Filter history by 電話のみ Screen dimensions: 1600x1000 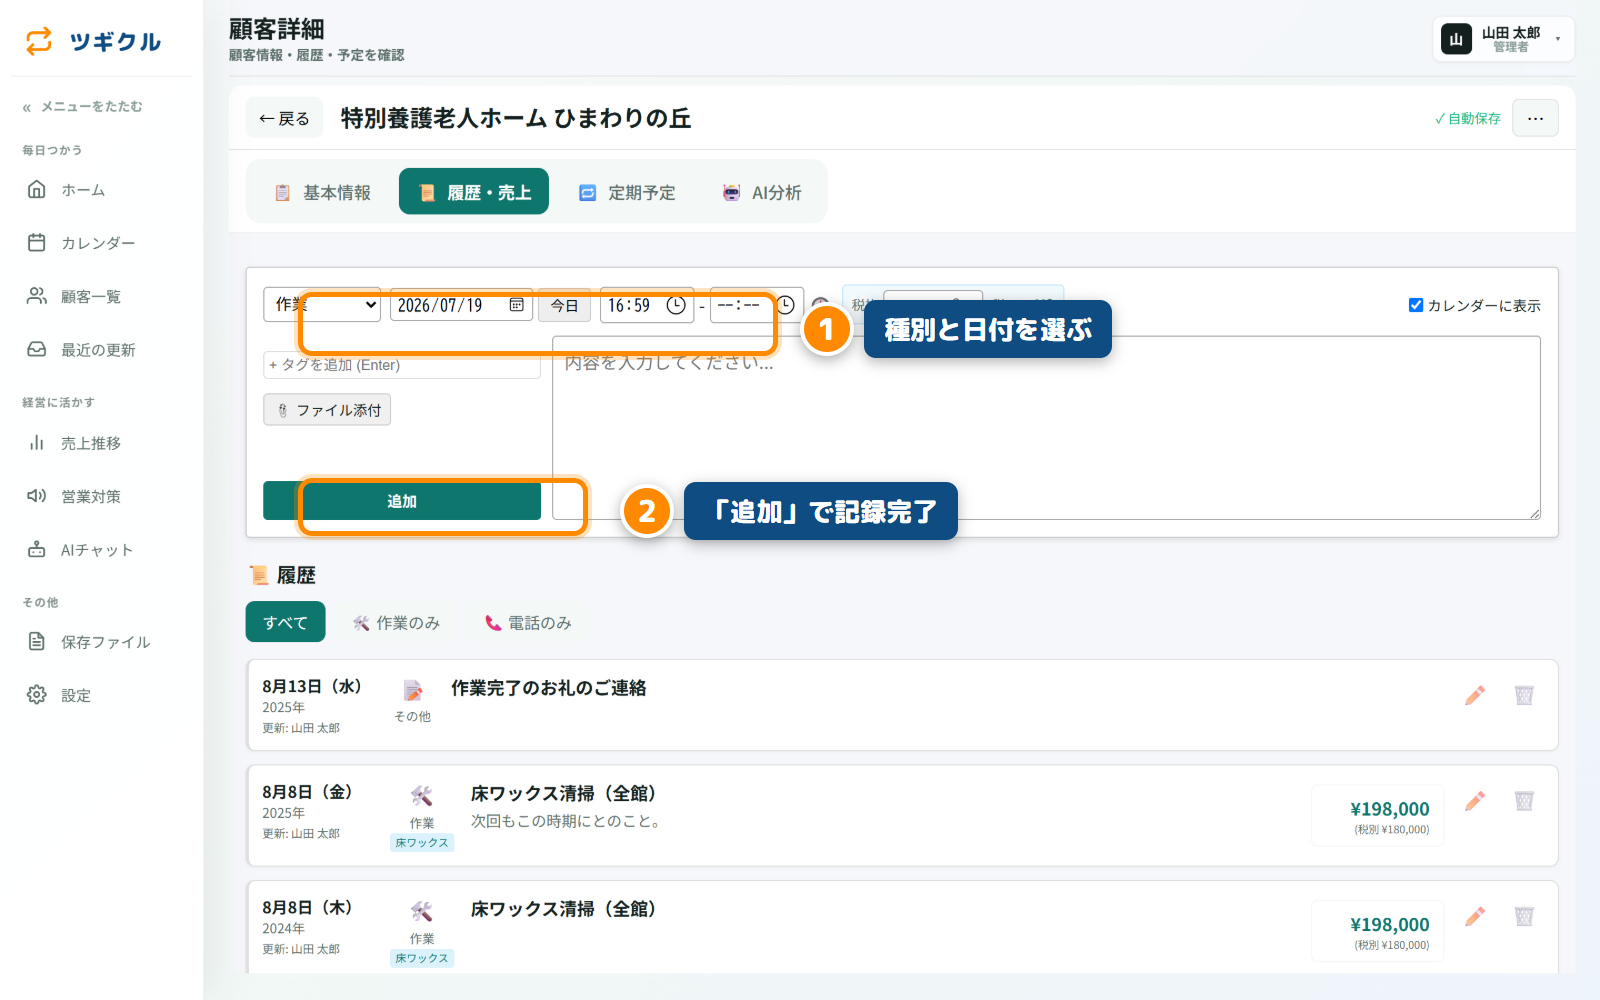pyautogui.click(x=528, y=622)
